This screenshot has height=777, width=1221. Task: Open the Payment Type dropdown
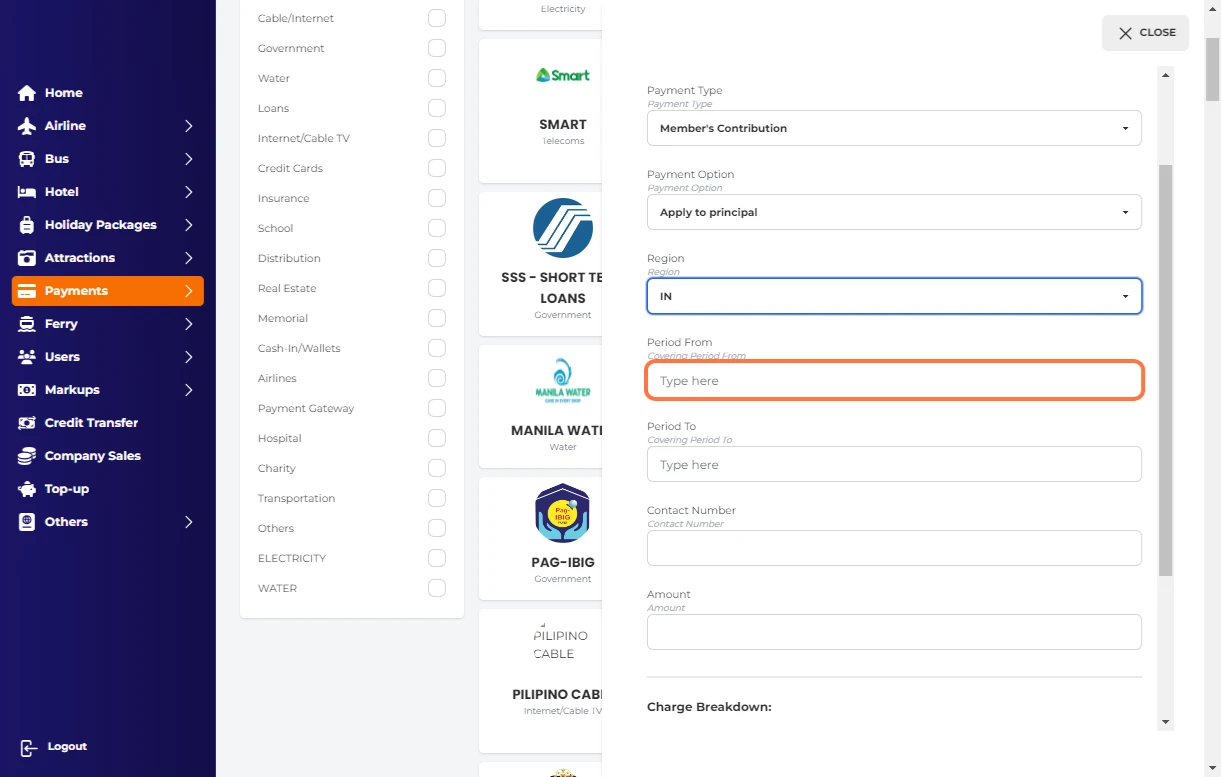click(x=894, y=128)
